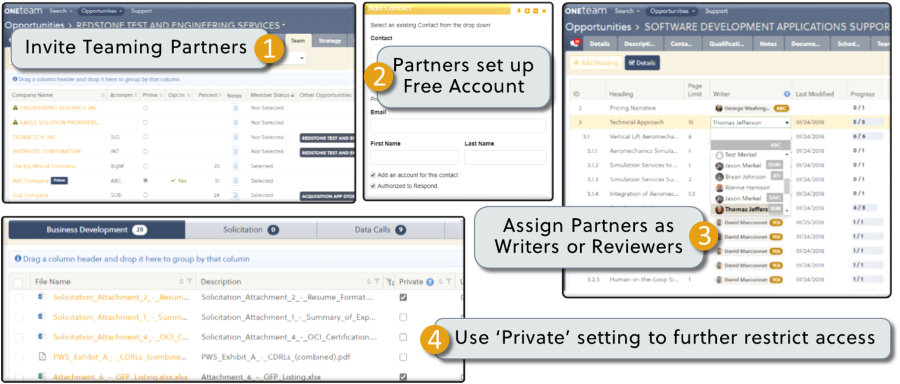
Task: Click the Add Heading button
Action: point(595,63)
